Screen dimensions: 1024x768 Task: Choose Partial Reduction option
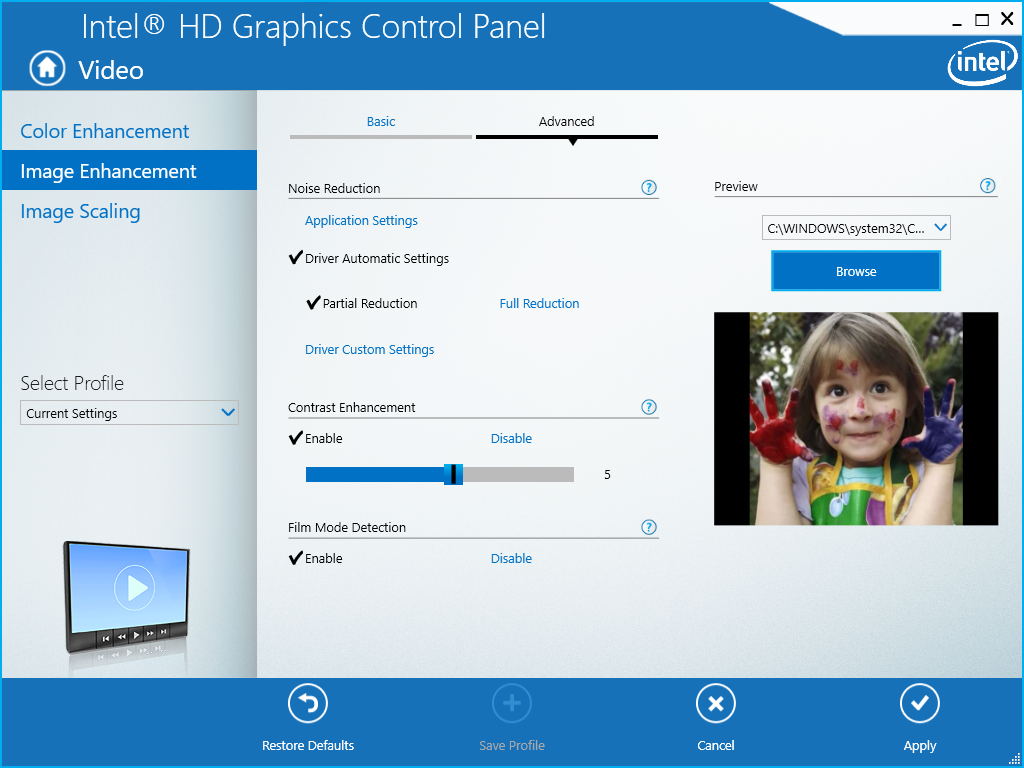click(x=362, y=304)
